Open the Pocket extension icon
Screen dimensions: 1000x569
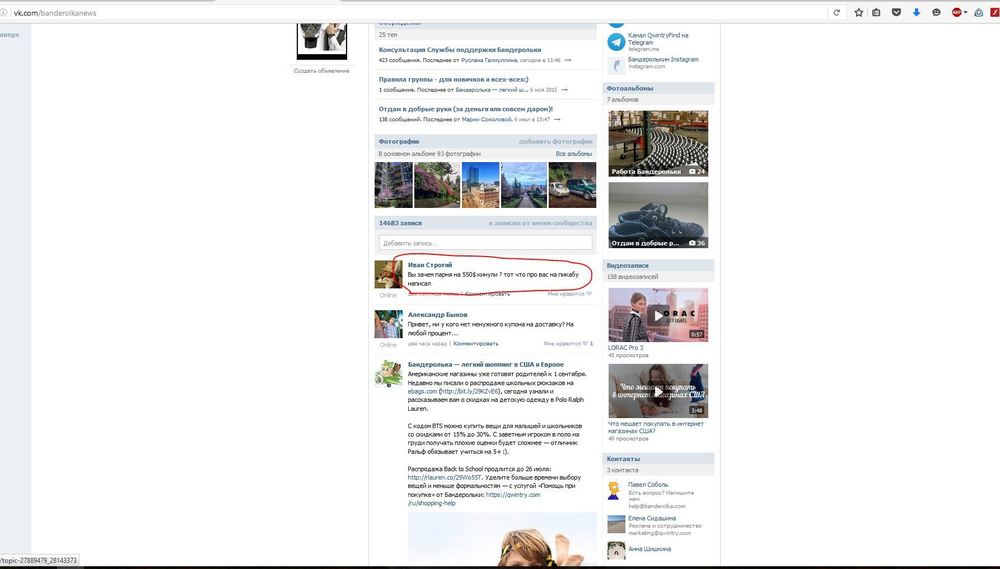(897, 12)
